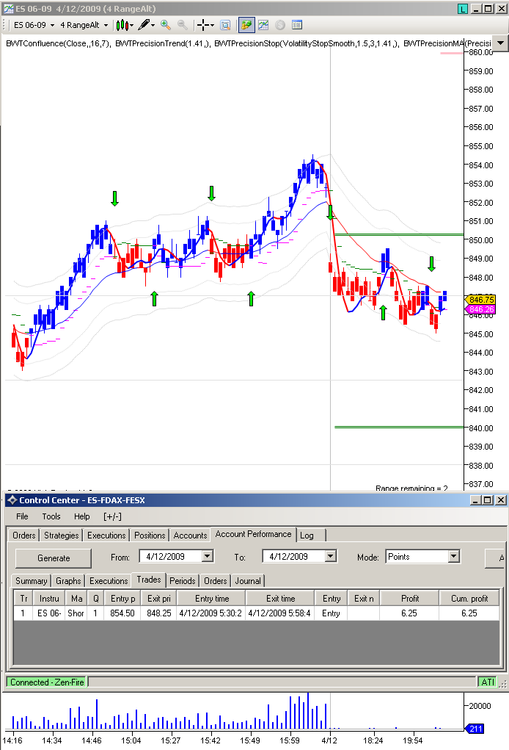Click the Control Center title bar icon
This screenshot has width=509, height=750.
12,500
